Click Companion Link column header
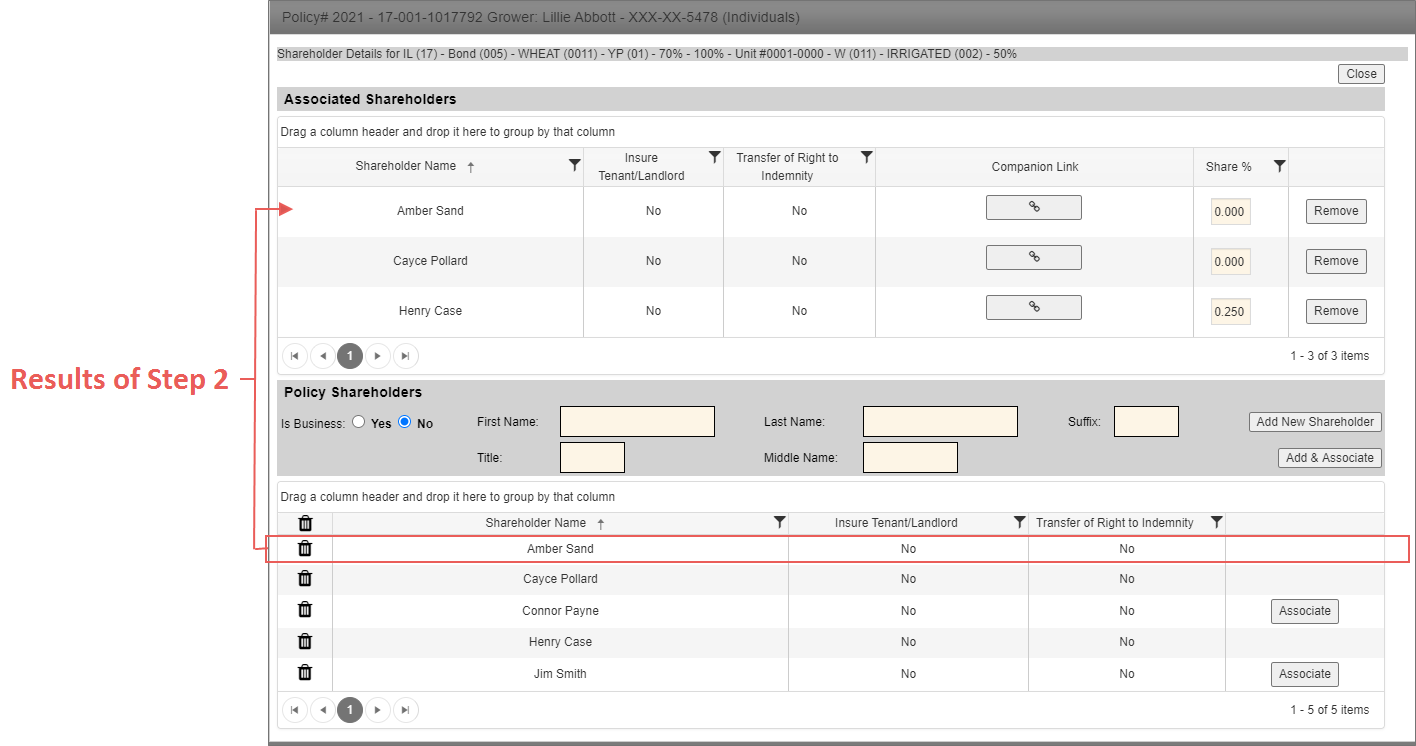 tap(1035, 167)
